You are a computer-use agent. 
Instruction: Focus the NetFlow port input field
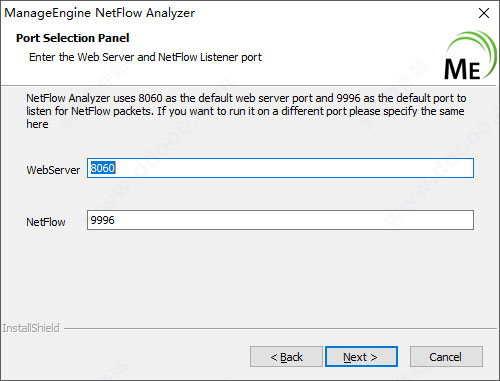click(x=280, y=220)
